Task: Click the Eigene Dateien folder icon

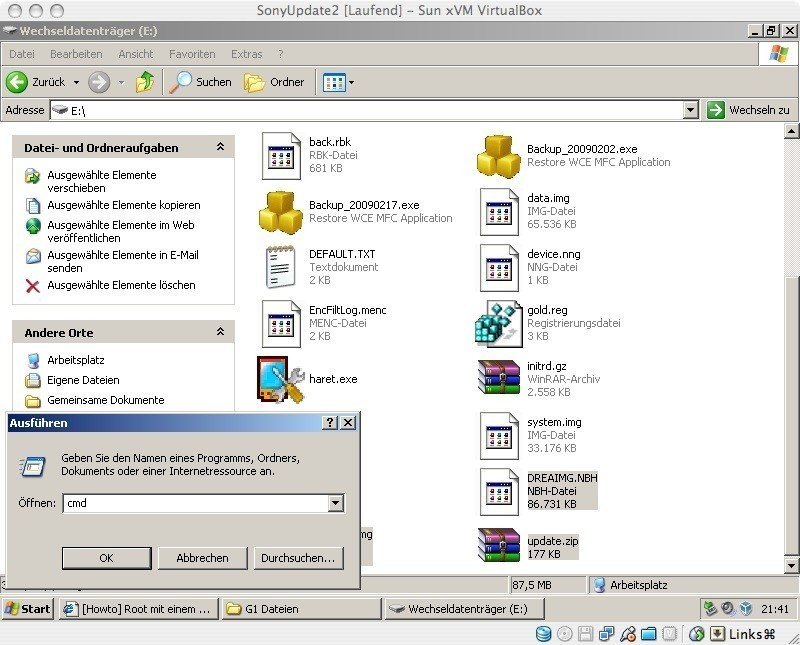Action: (33, 380)
